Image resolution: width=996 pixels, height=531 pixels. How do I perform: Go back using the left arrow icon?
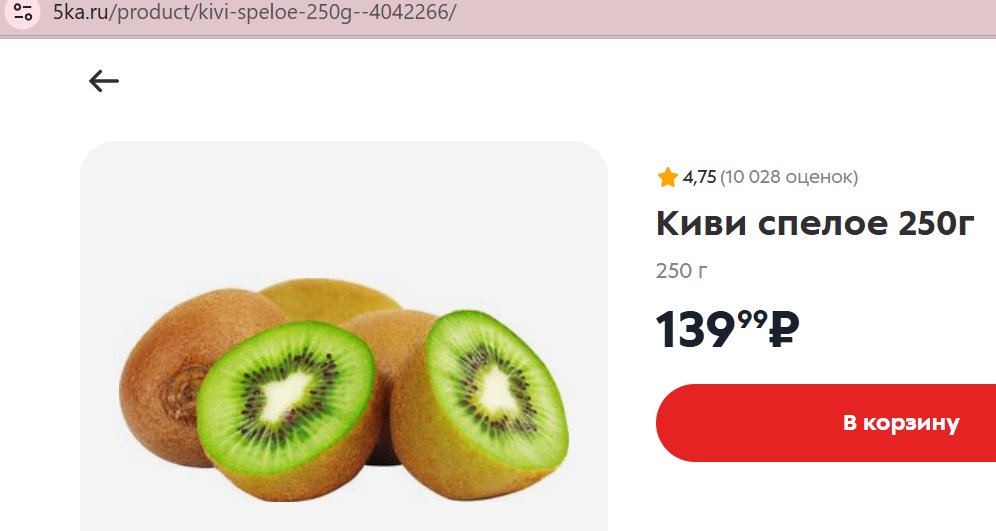click(x=104, y=81)
